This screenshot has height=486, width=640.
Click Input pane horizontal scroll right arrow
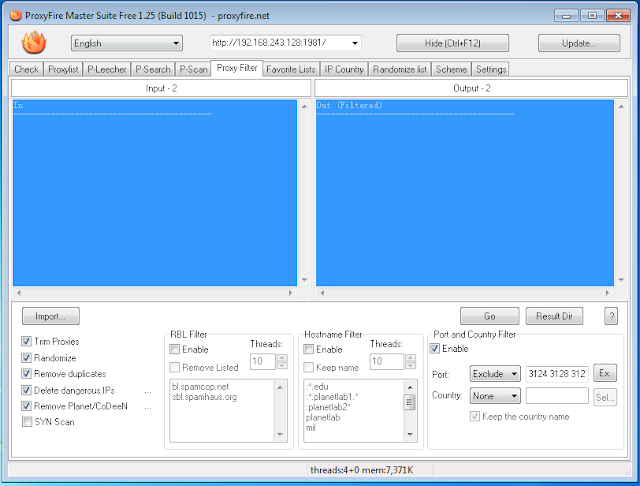click(290, 293)
